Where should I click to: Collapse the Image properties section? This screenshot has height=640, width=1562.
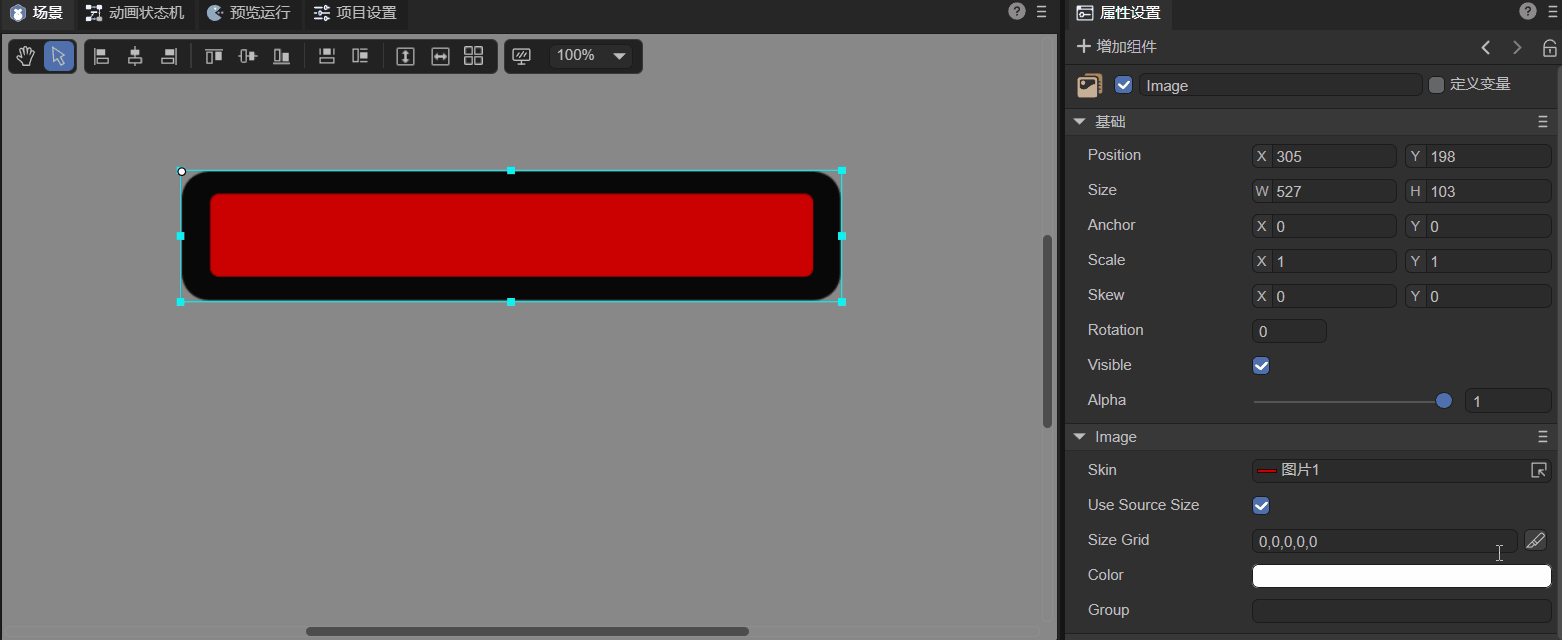(x=1080, y=437)
